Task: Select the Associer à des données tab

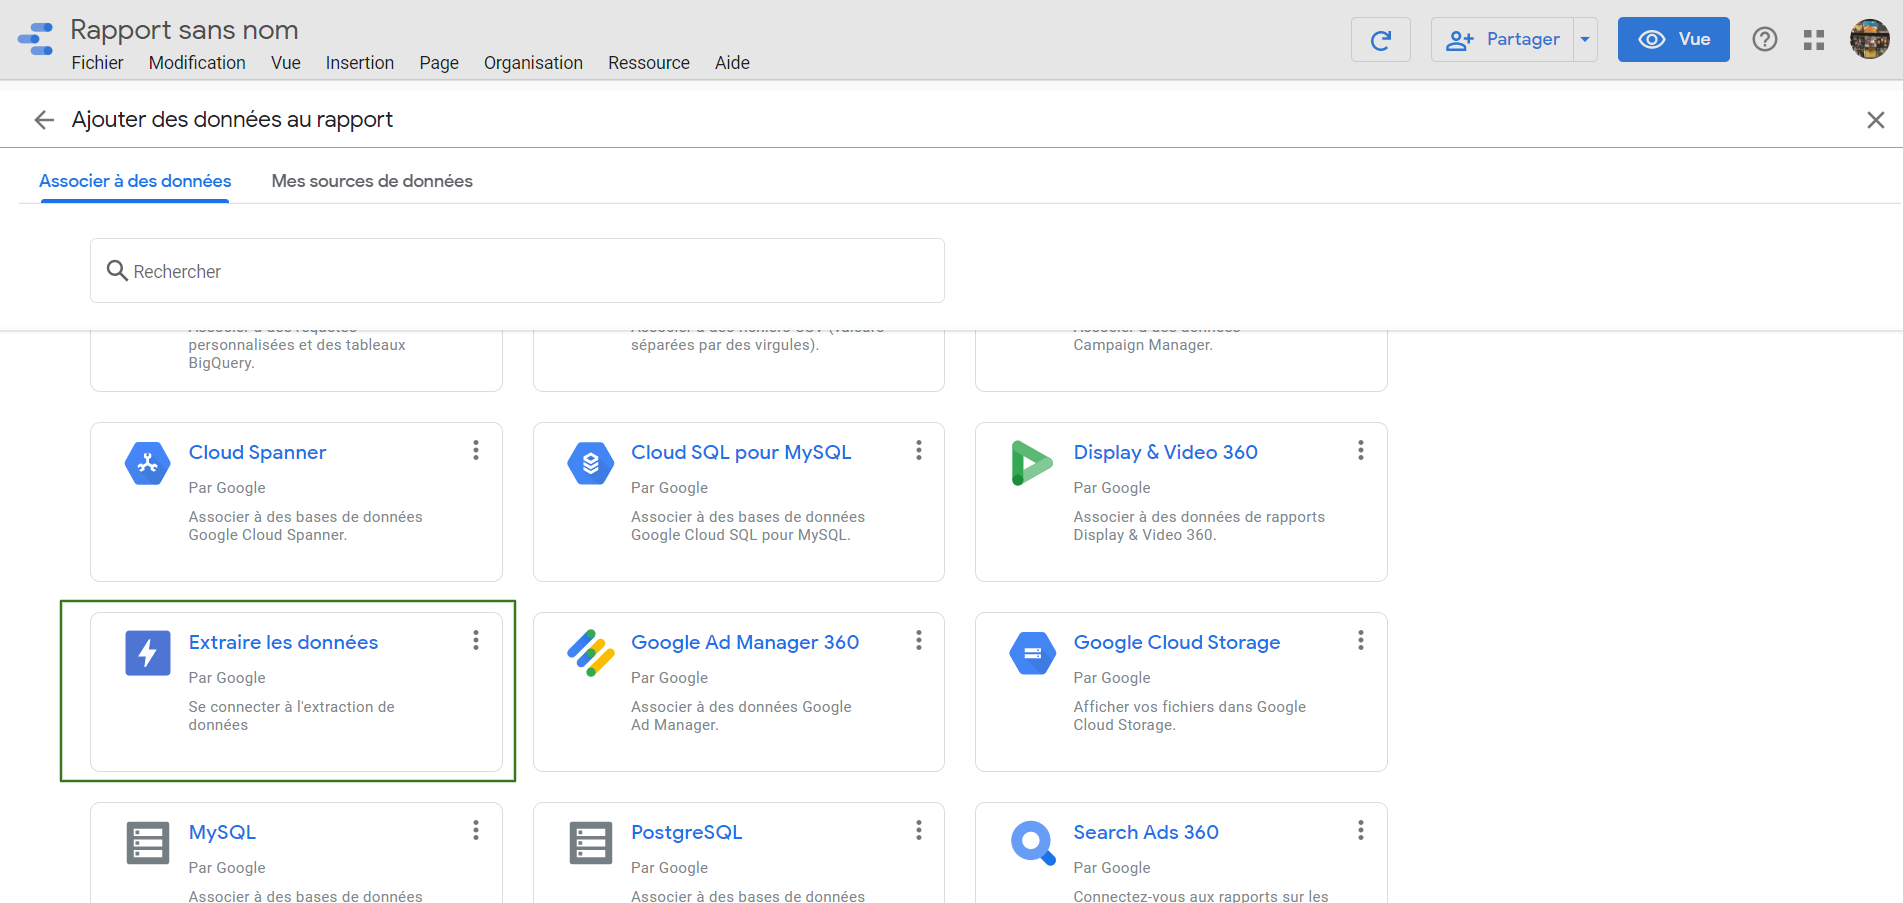Action: pos(135,181)
